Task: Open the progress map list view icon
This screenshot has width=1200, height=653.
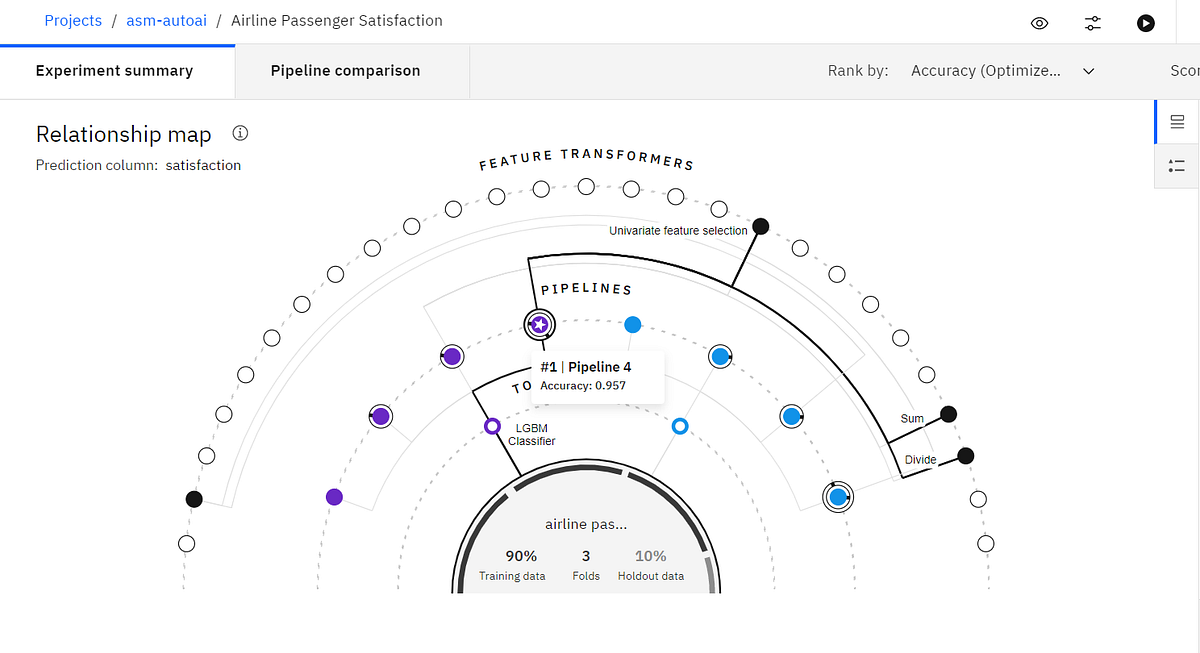Action: coord(1177,166)
